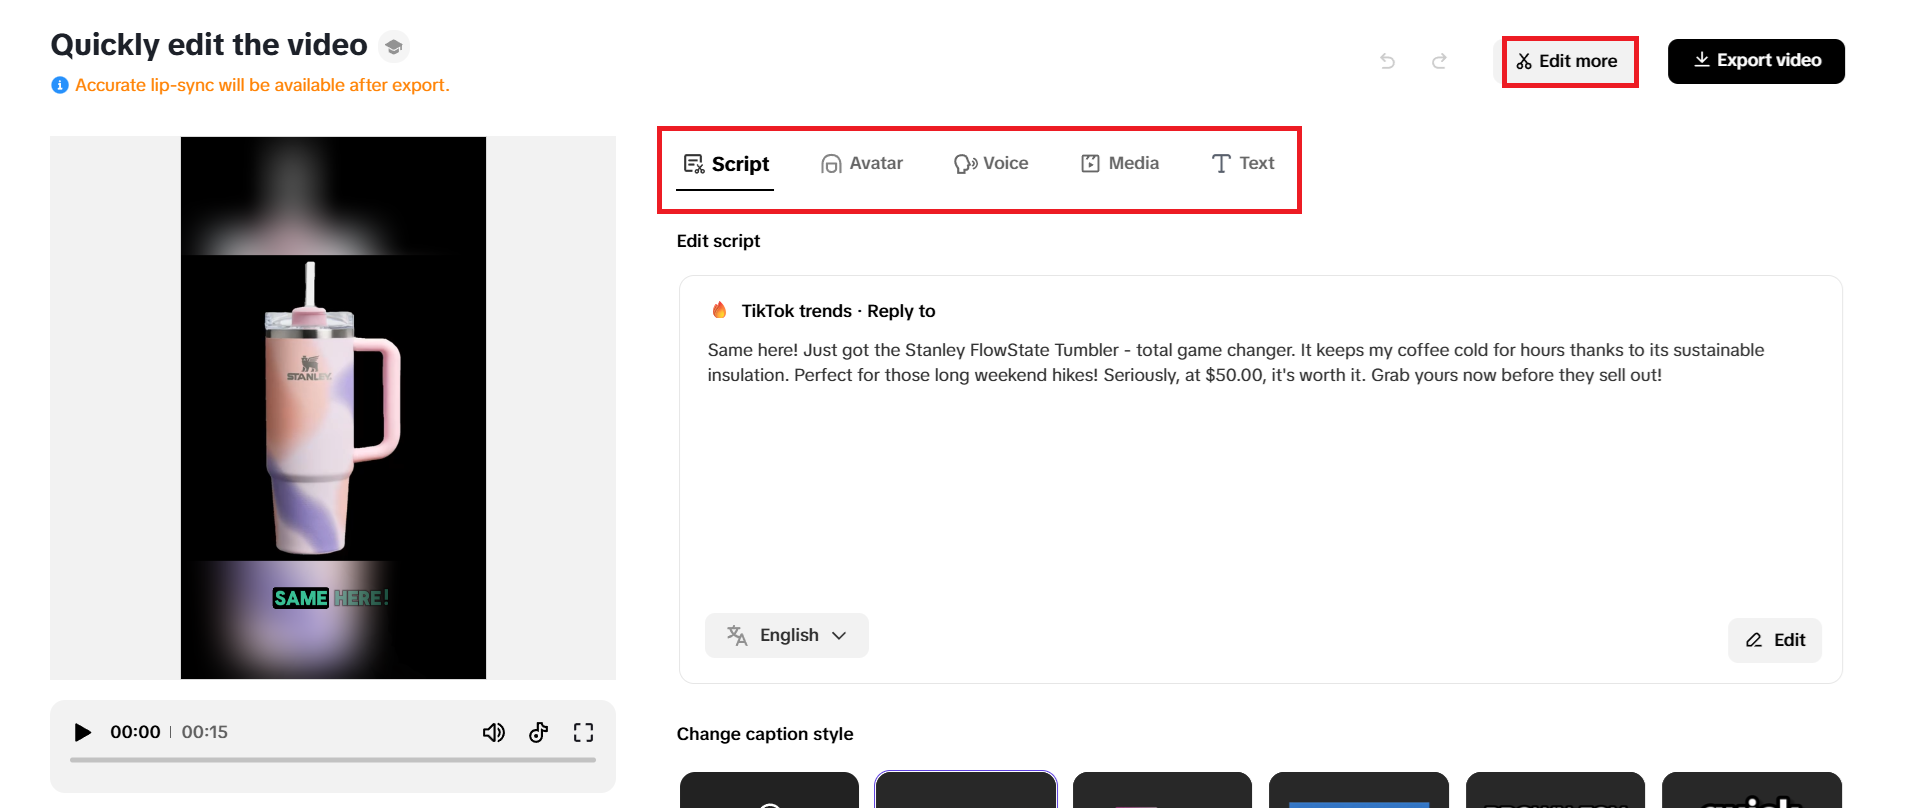
Task: Go to the Text tab
Action: click(x=1243, y=163)
